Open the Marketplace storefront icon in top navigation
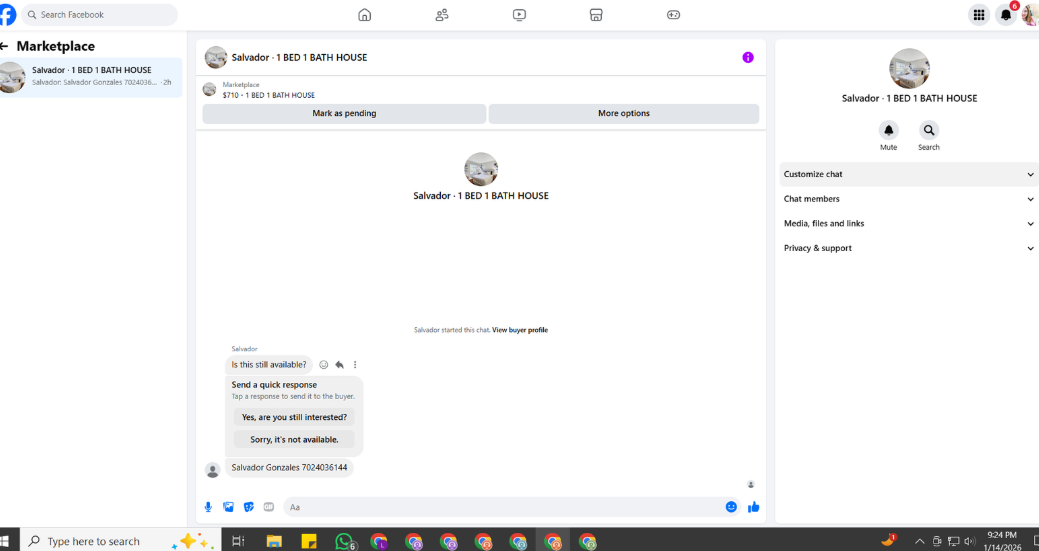 coord(596,15)
